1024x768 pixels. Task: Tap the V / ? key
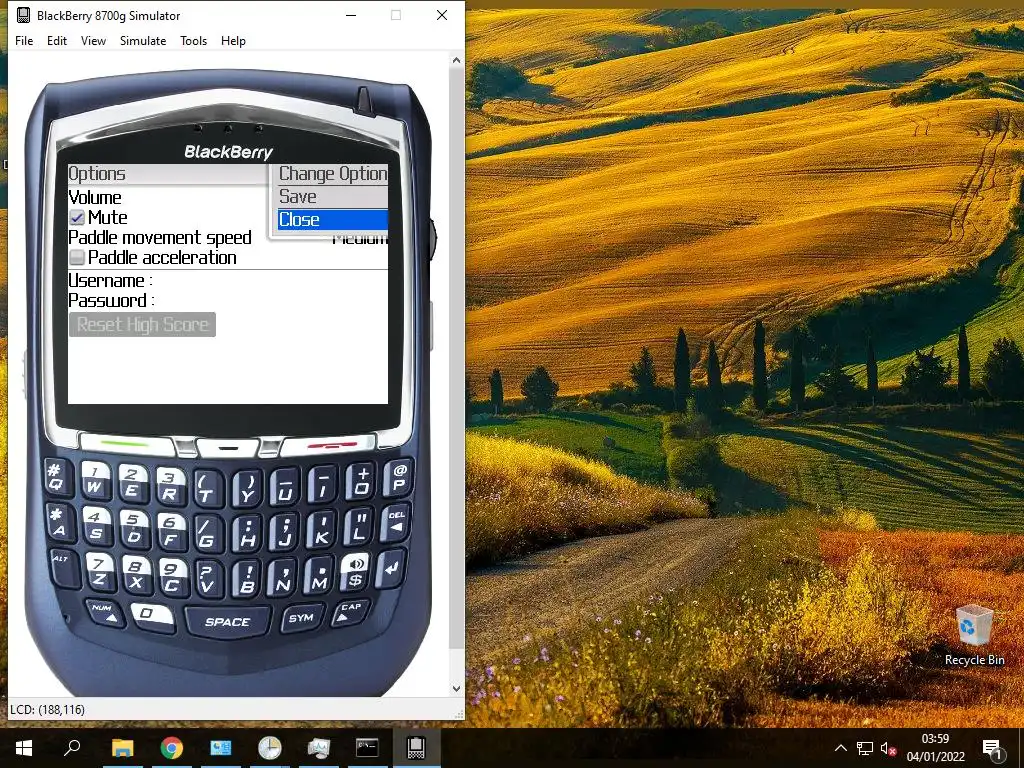(210, 579)
